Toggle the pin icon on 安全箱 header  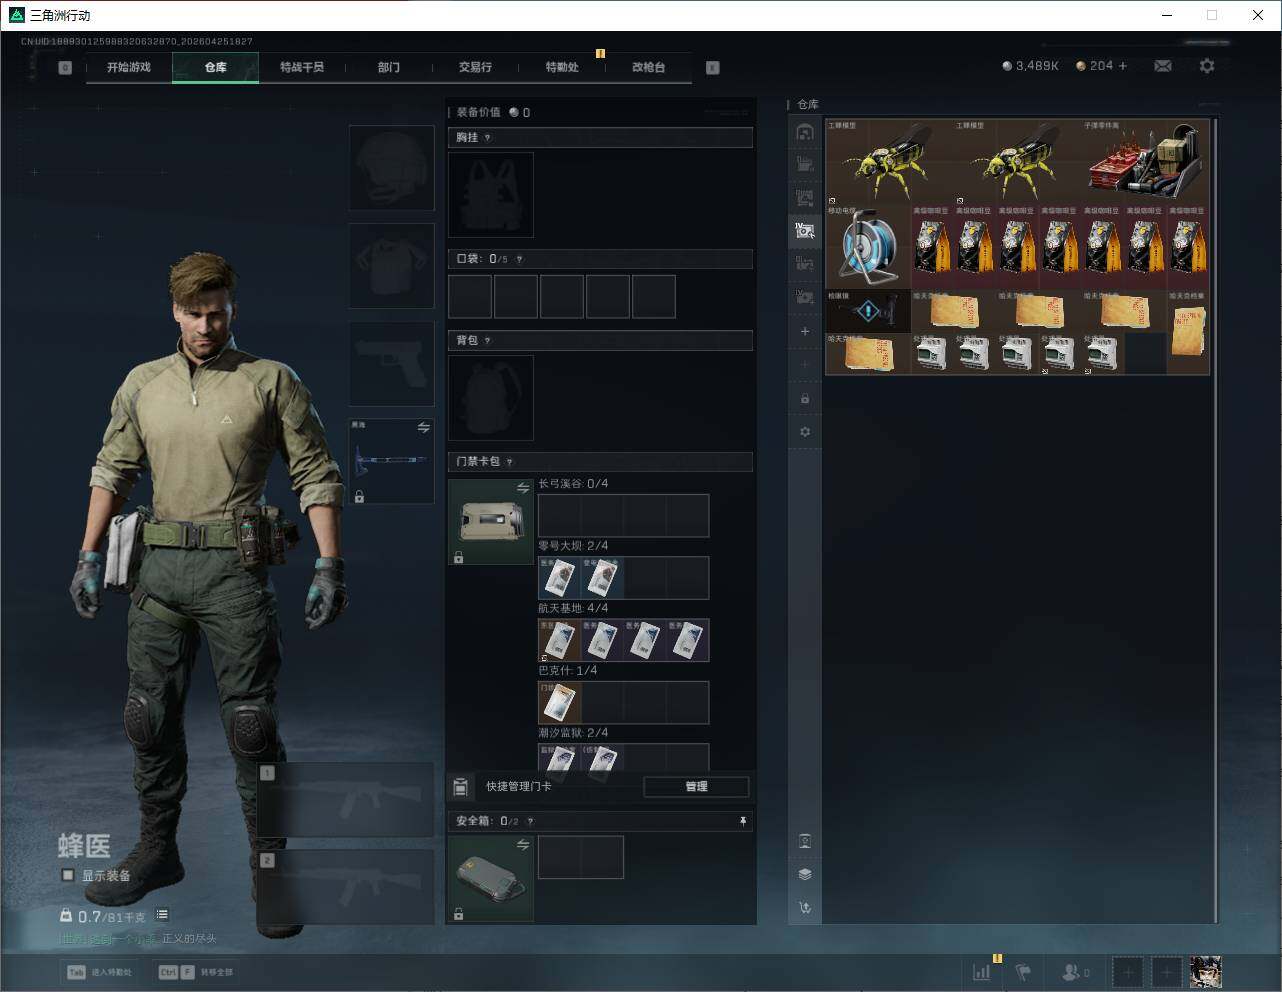tap(743, 821)
